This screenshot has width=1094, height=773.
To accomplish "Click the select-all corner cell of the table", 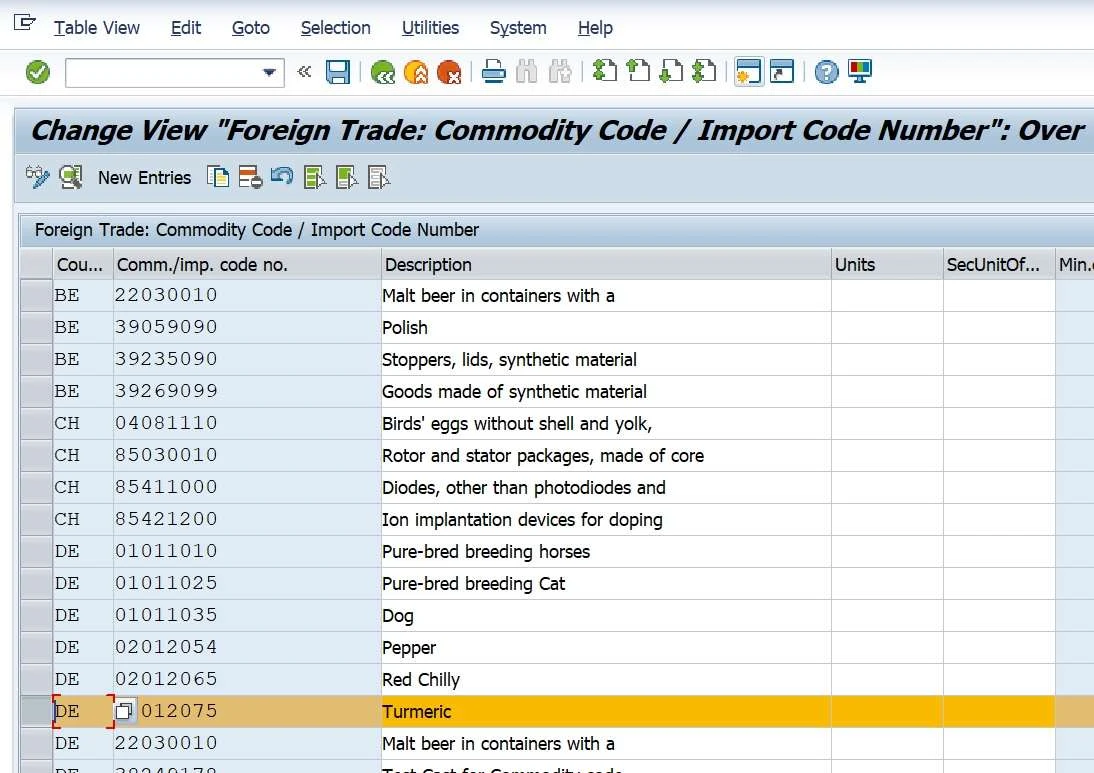I will tap(36, 264).
